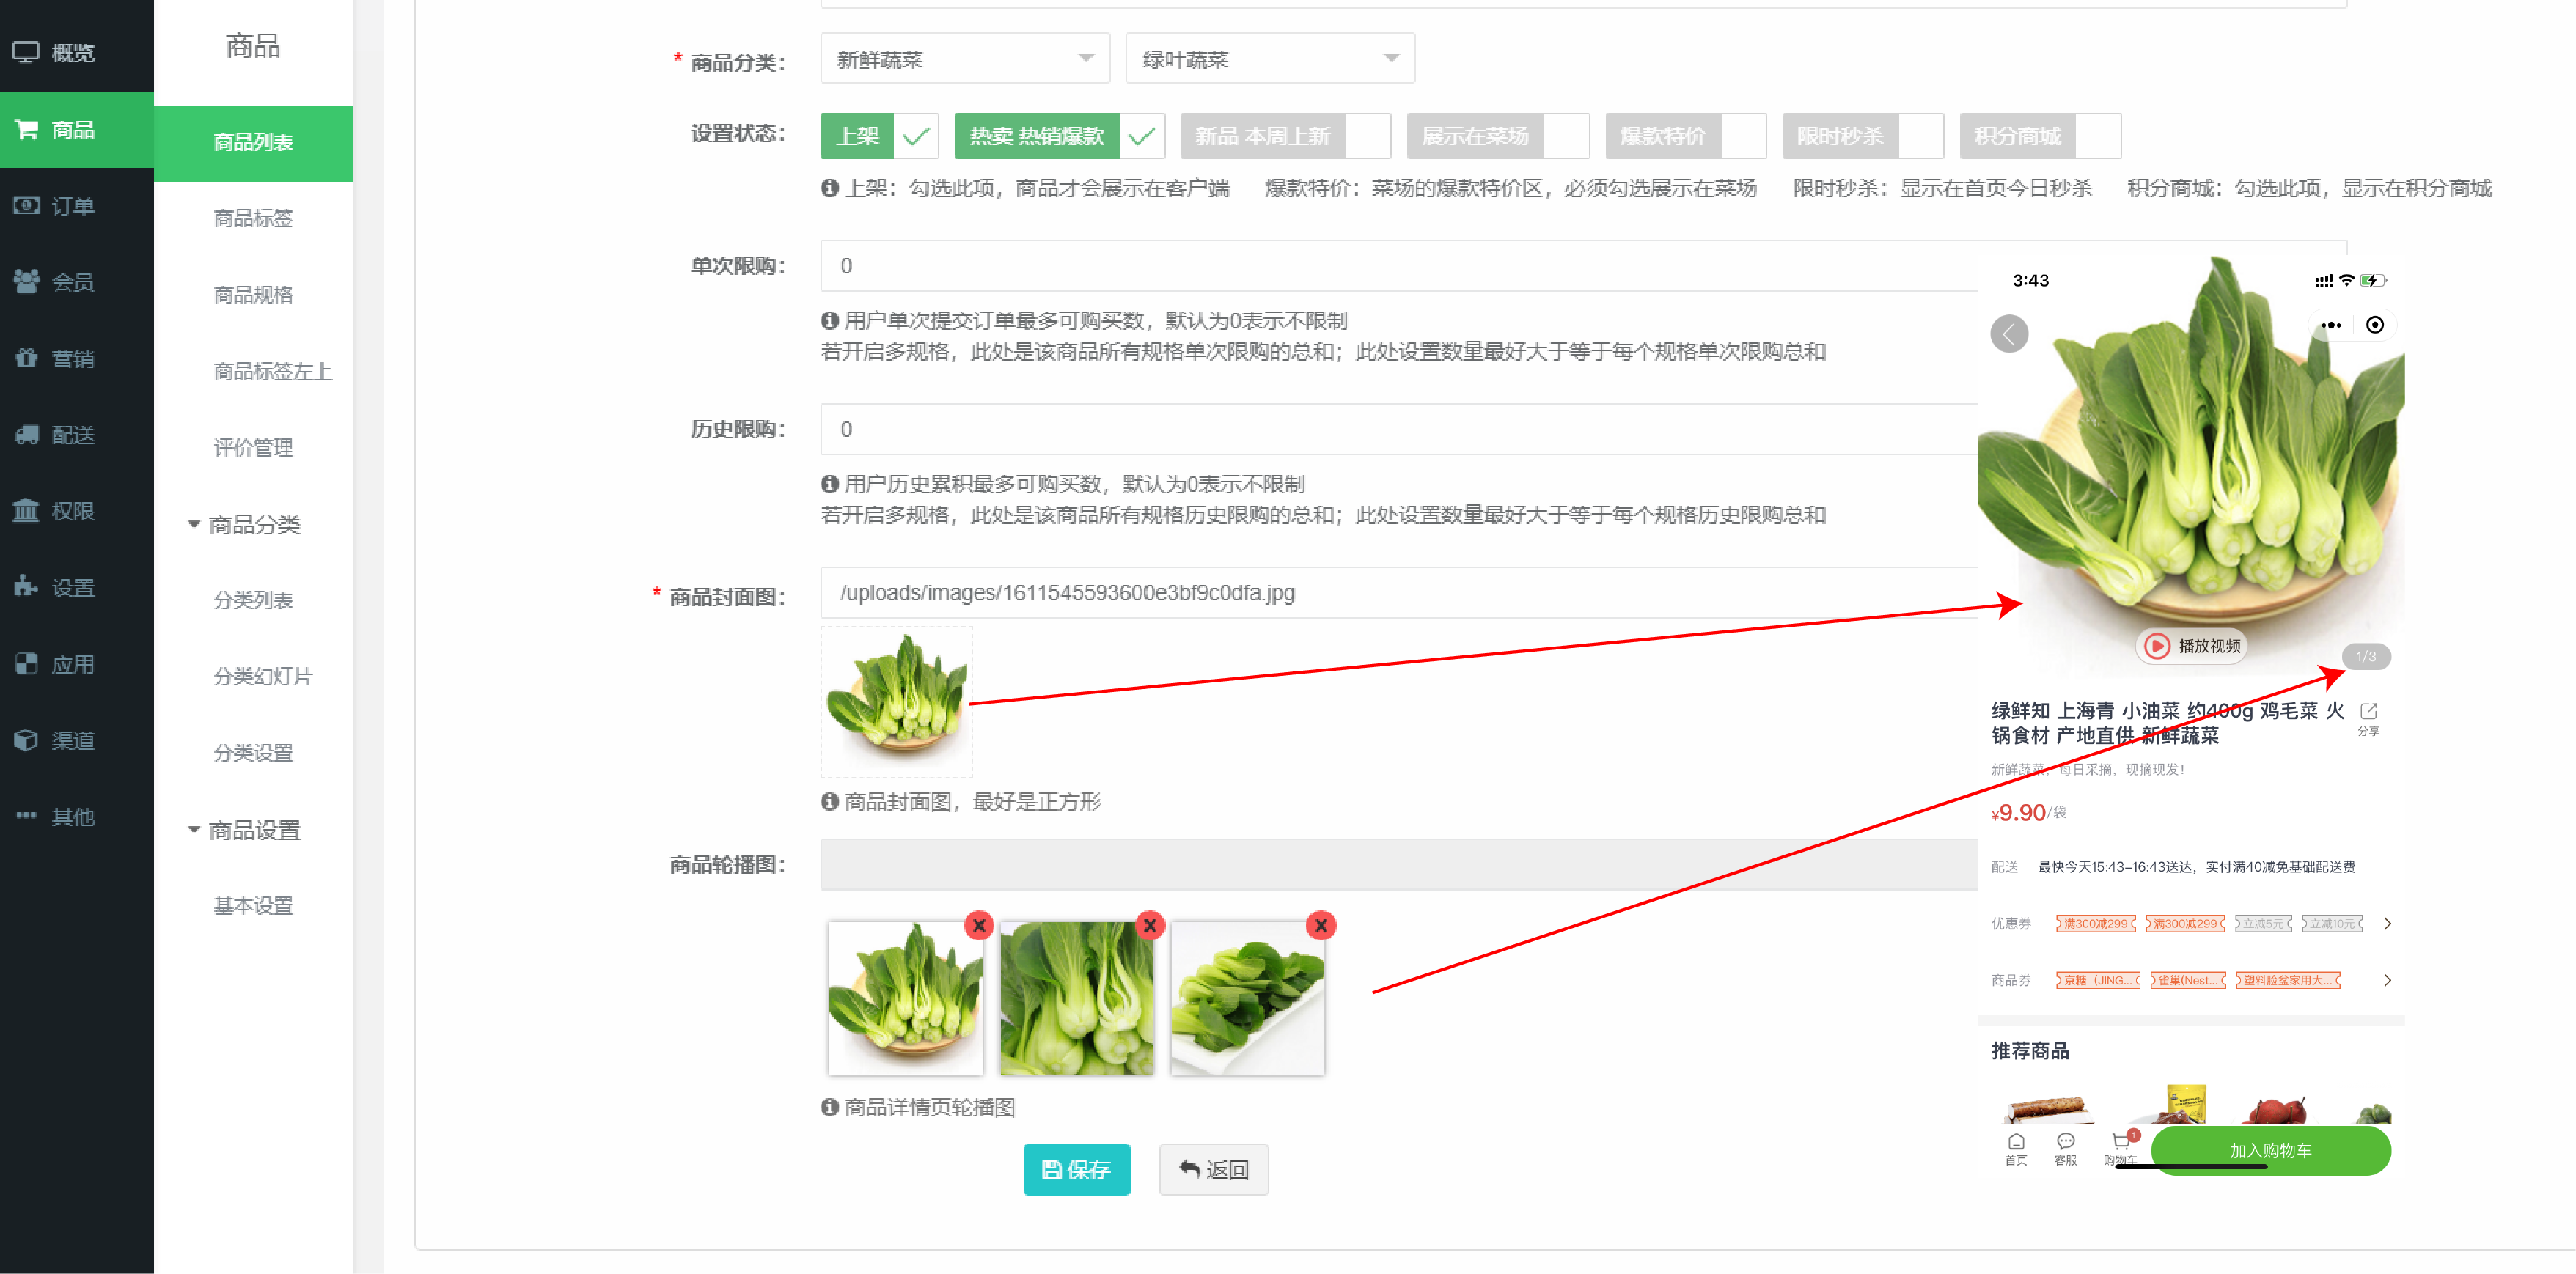Delete third carousel image with red X
The height and width of the screenshot is (1274, 2576).
[1320, 925]
